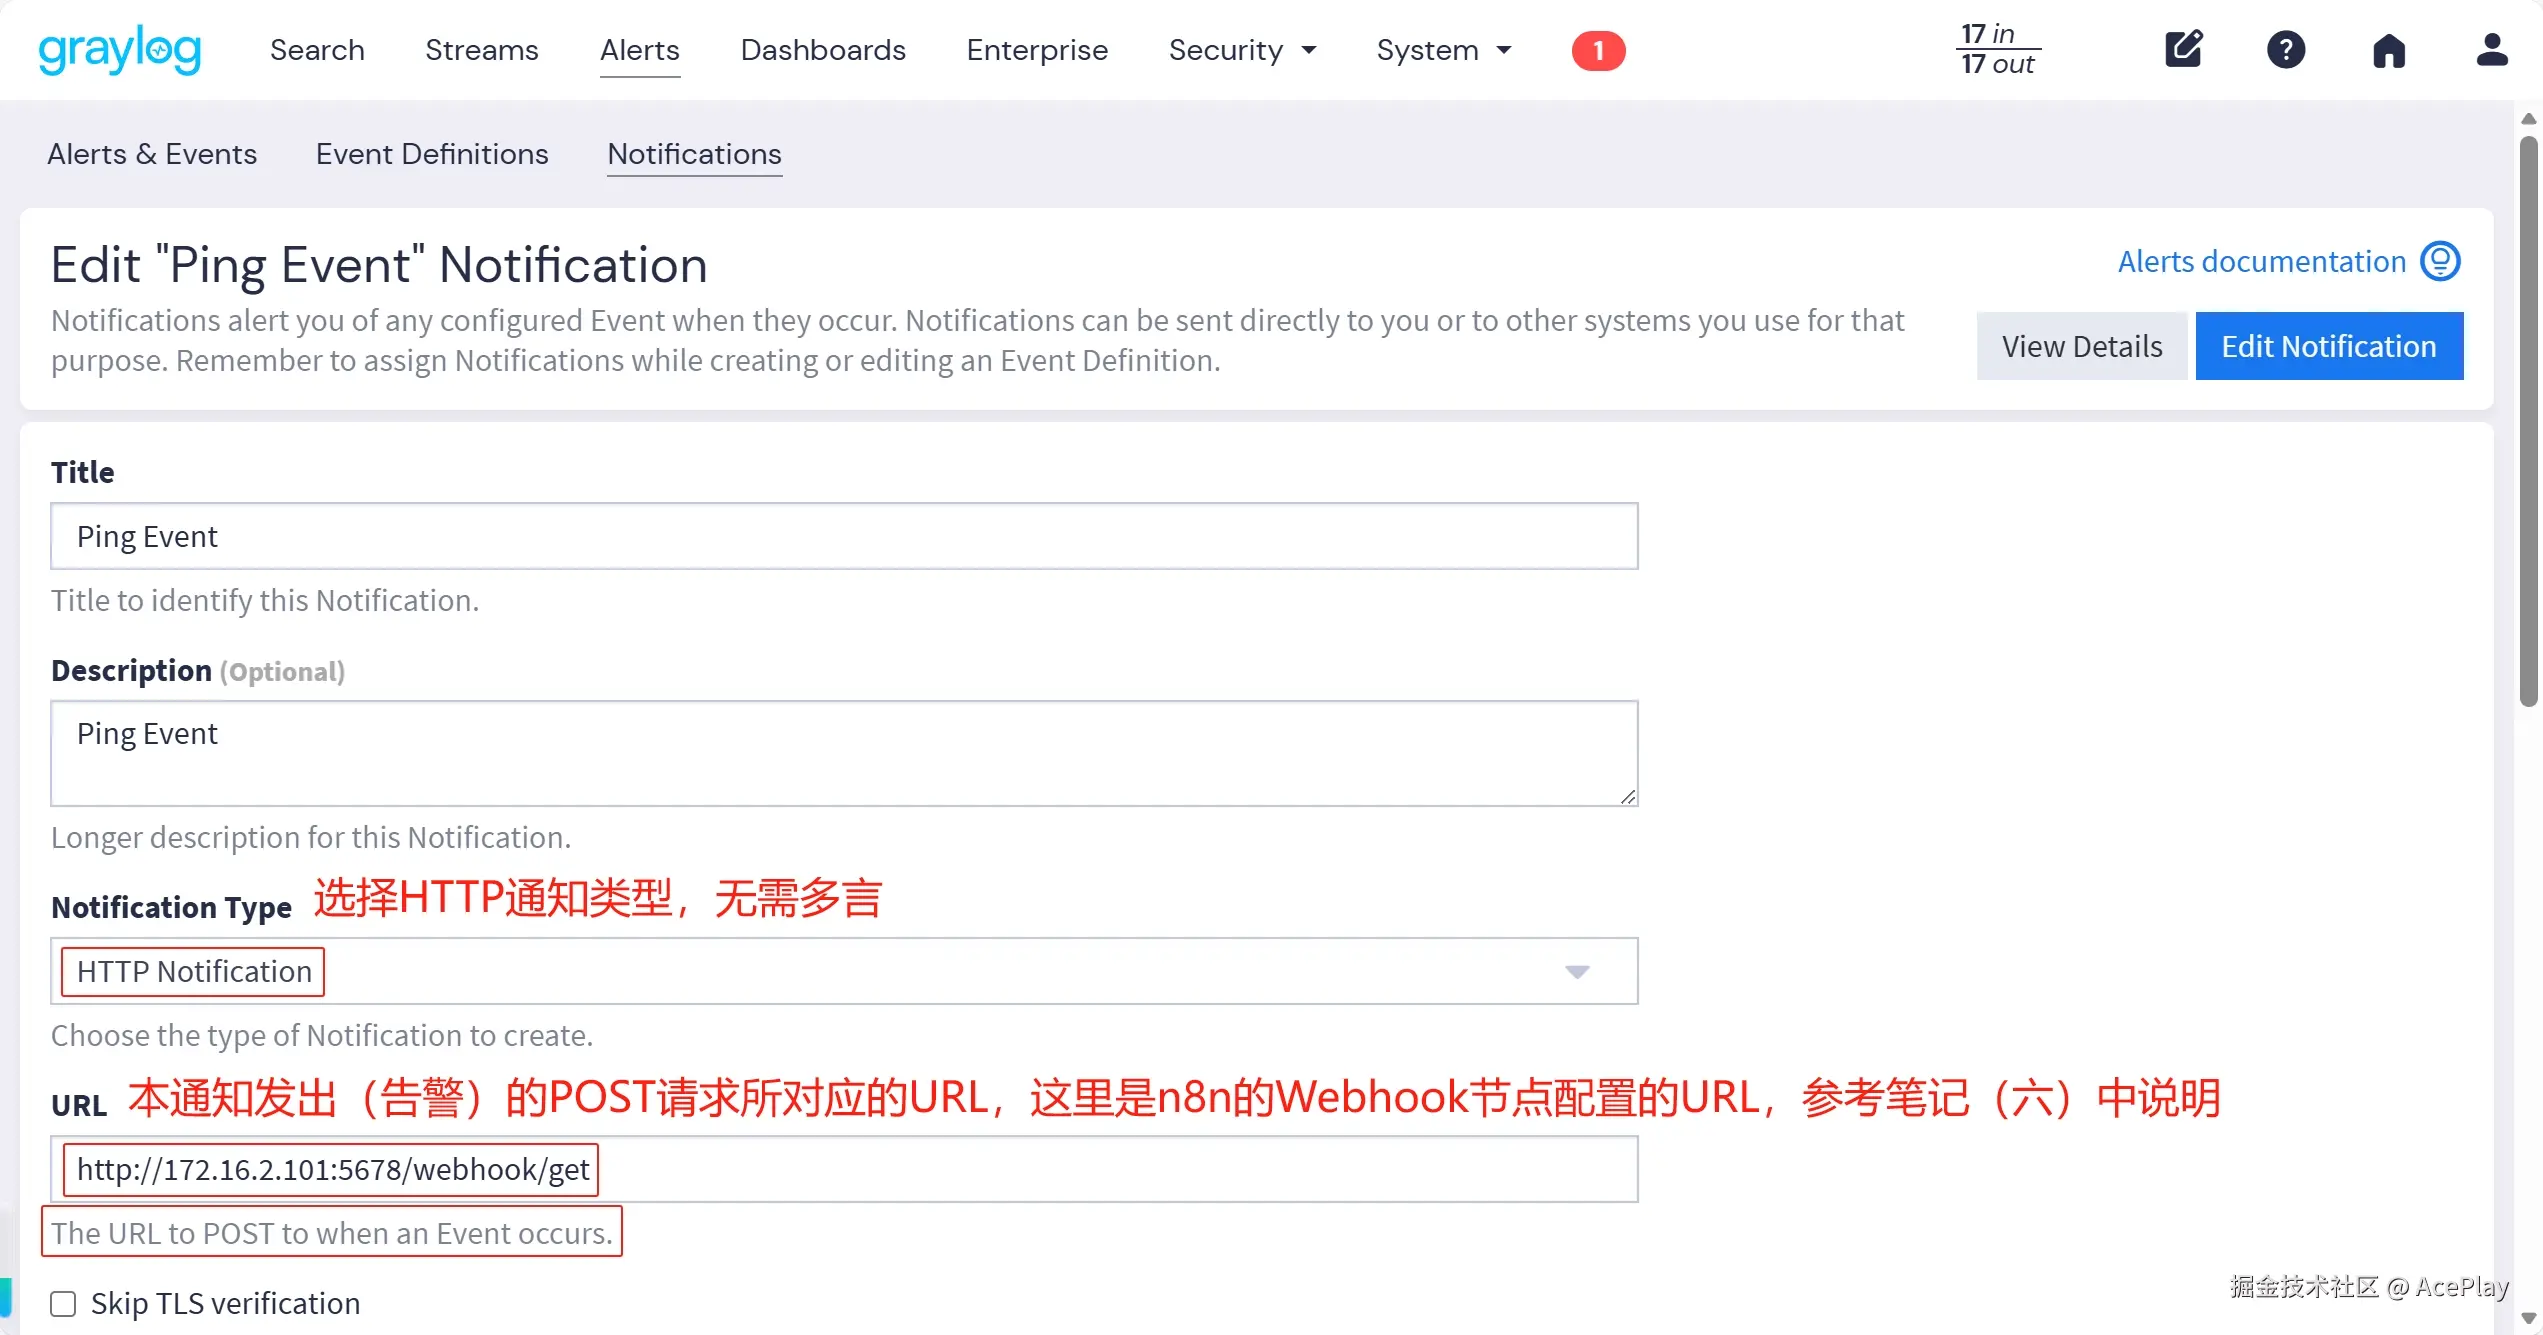This screenshot has width=2543, height=1335.
Task: Click the 17 in 17 out throughput indicator
Action: point(1997,48)
